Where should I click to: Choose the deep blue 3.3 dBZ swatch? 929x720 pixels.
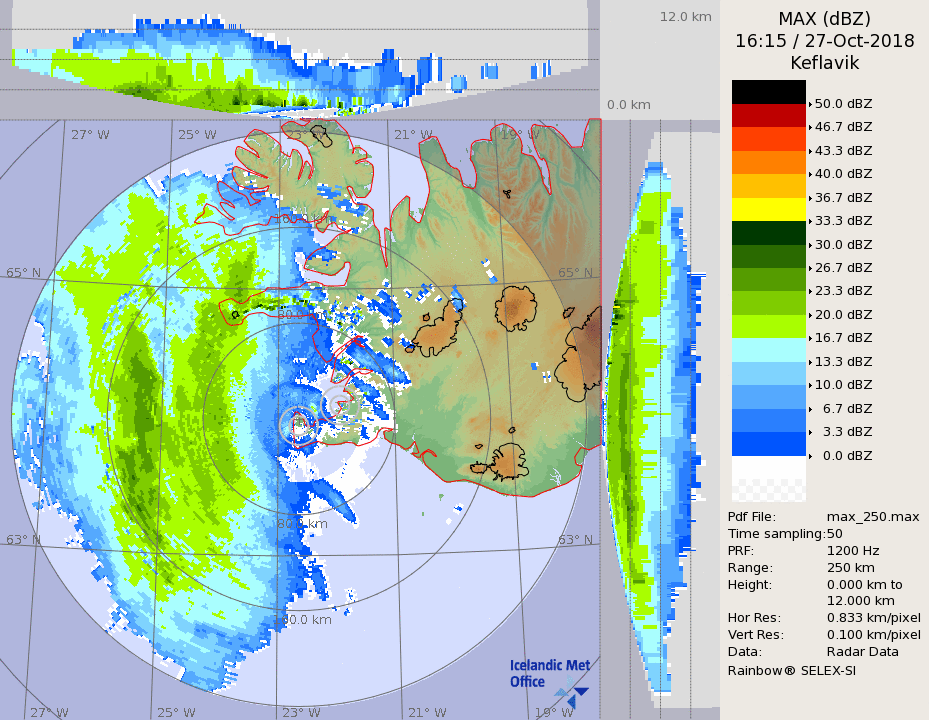coord(768,443)
